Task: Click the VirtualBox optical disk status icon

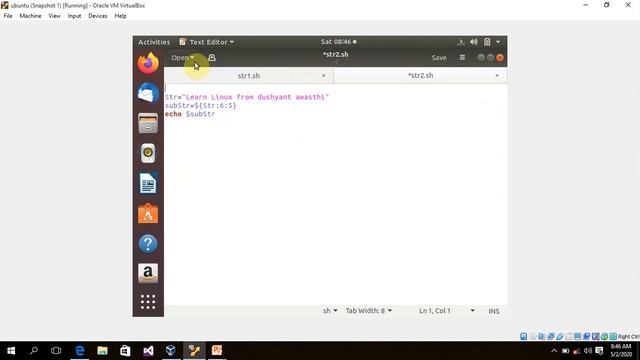Action: tap(533, 336)
